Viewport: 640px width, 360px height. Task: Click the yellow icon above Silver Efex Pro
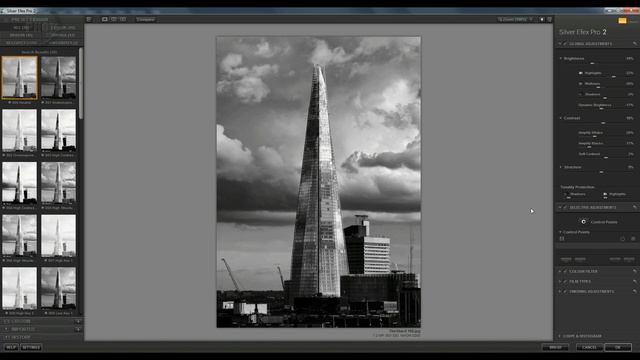[x=622, y=20]
